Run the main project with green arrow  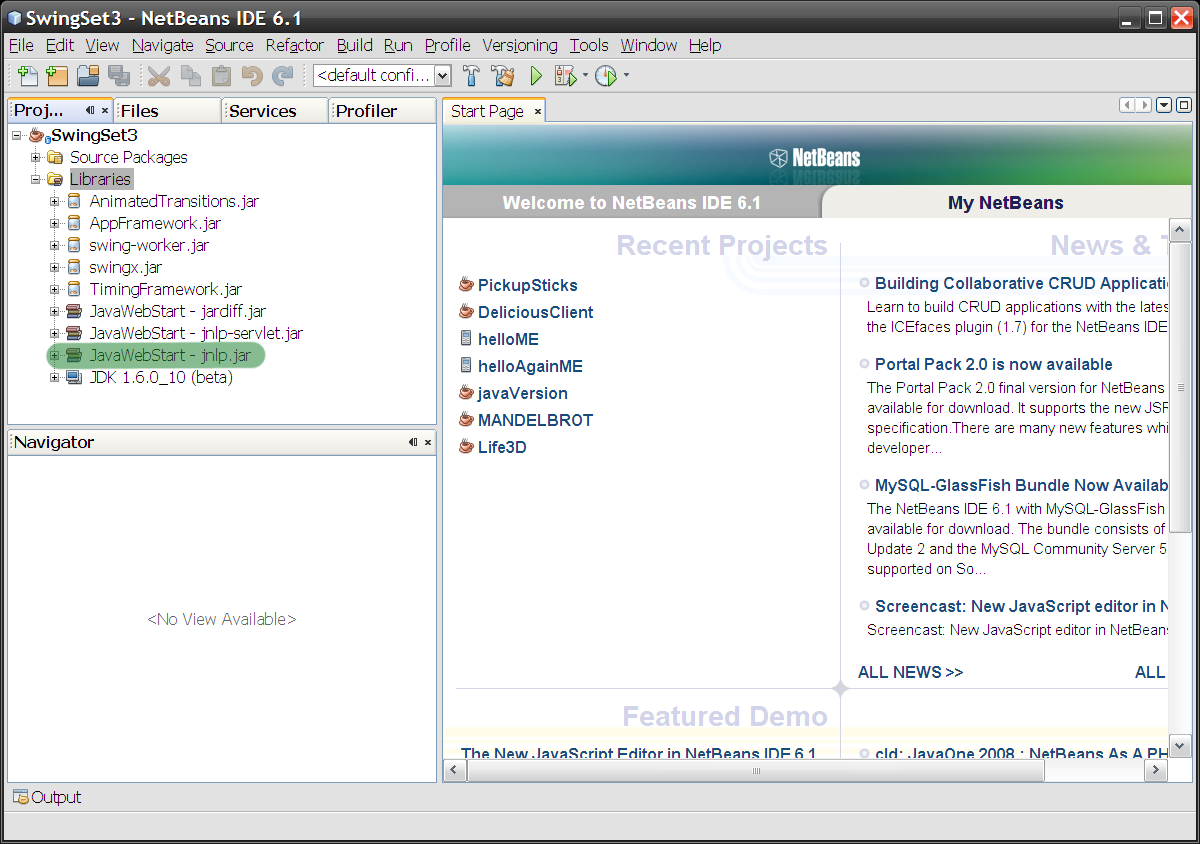pyautogui.click(x=536, y=76)
